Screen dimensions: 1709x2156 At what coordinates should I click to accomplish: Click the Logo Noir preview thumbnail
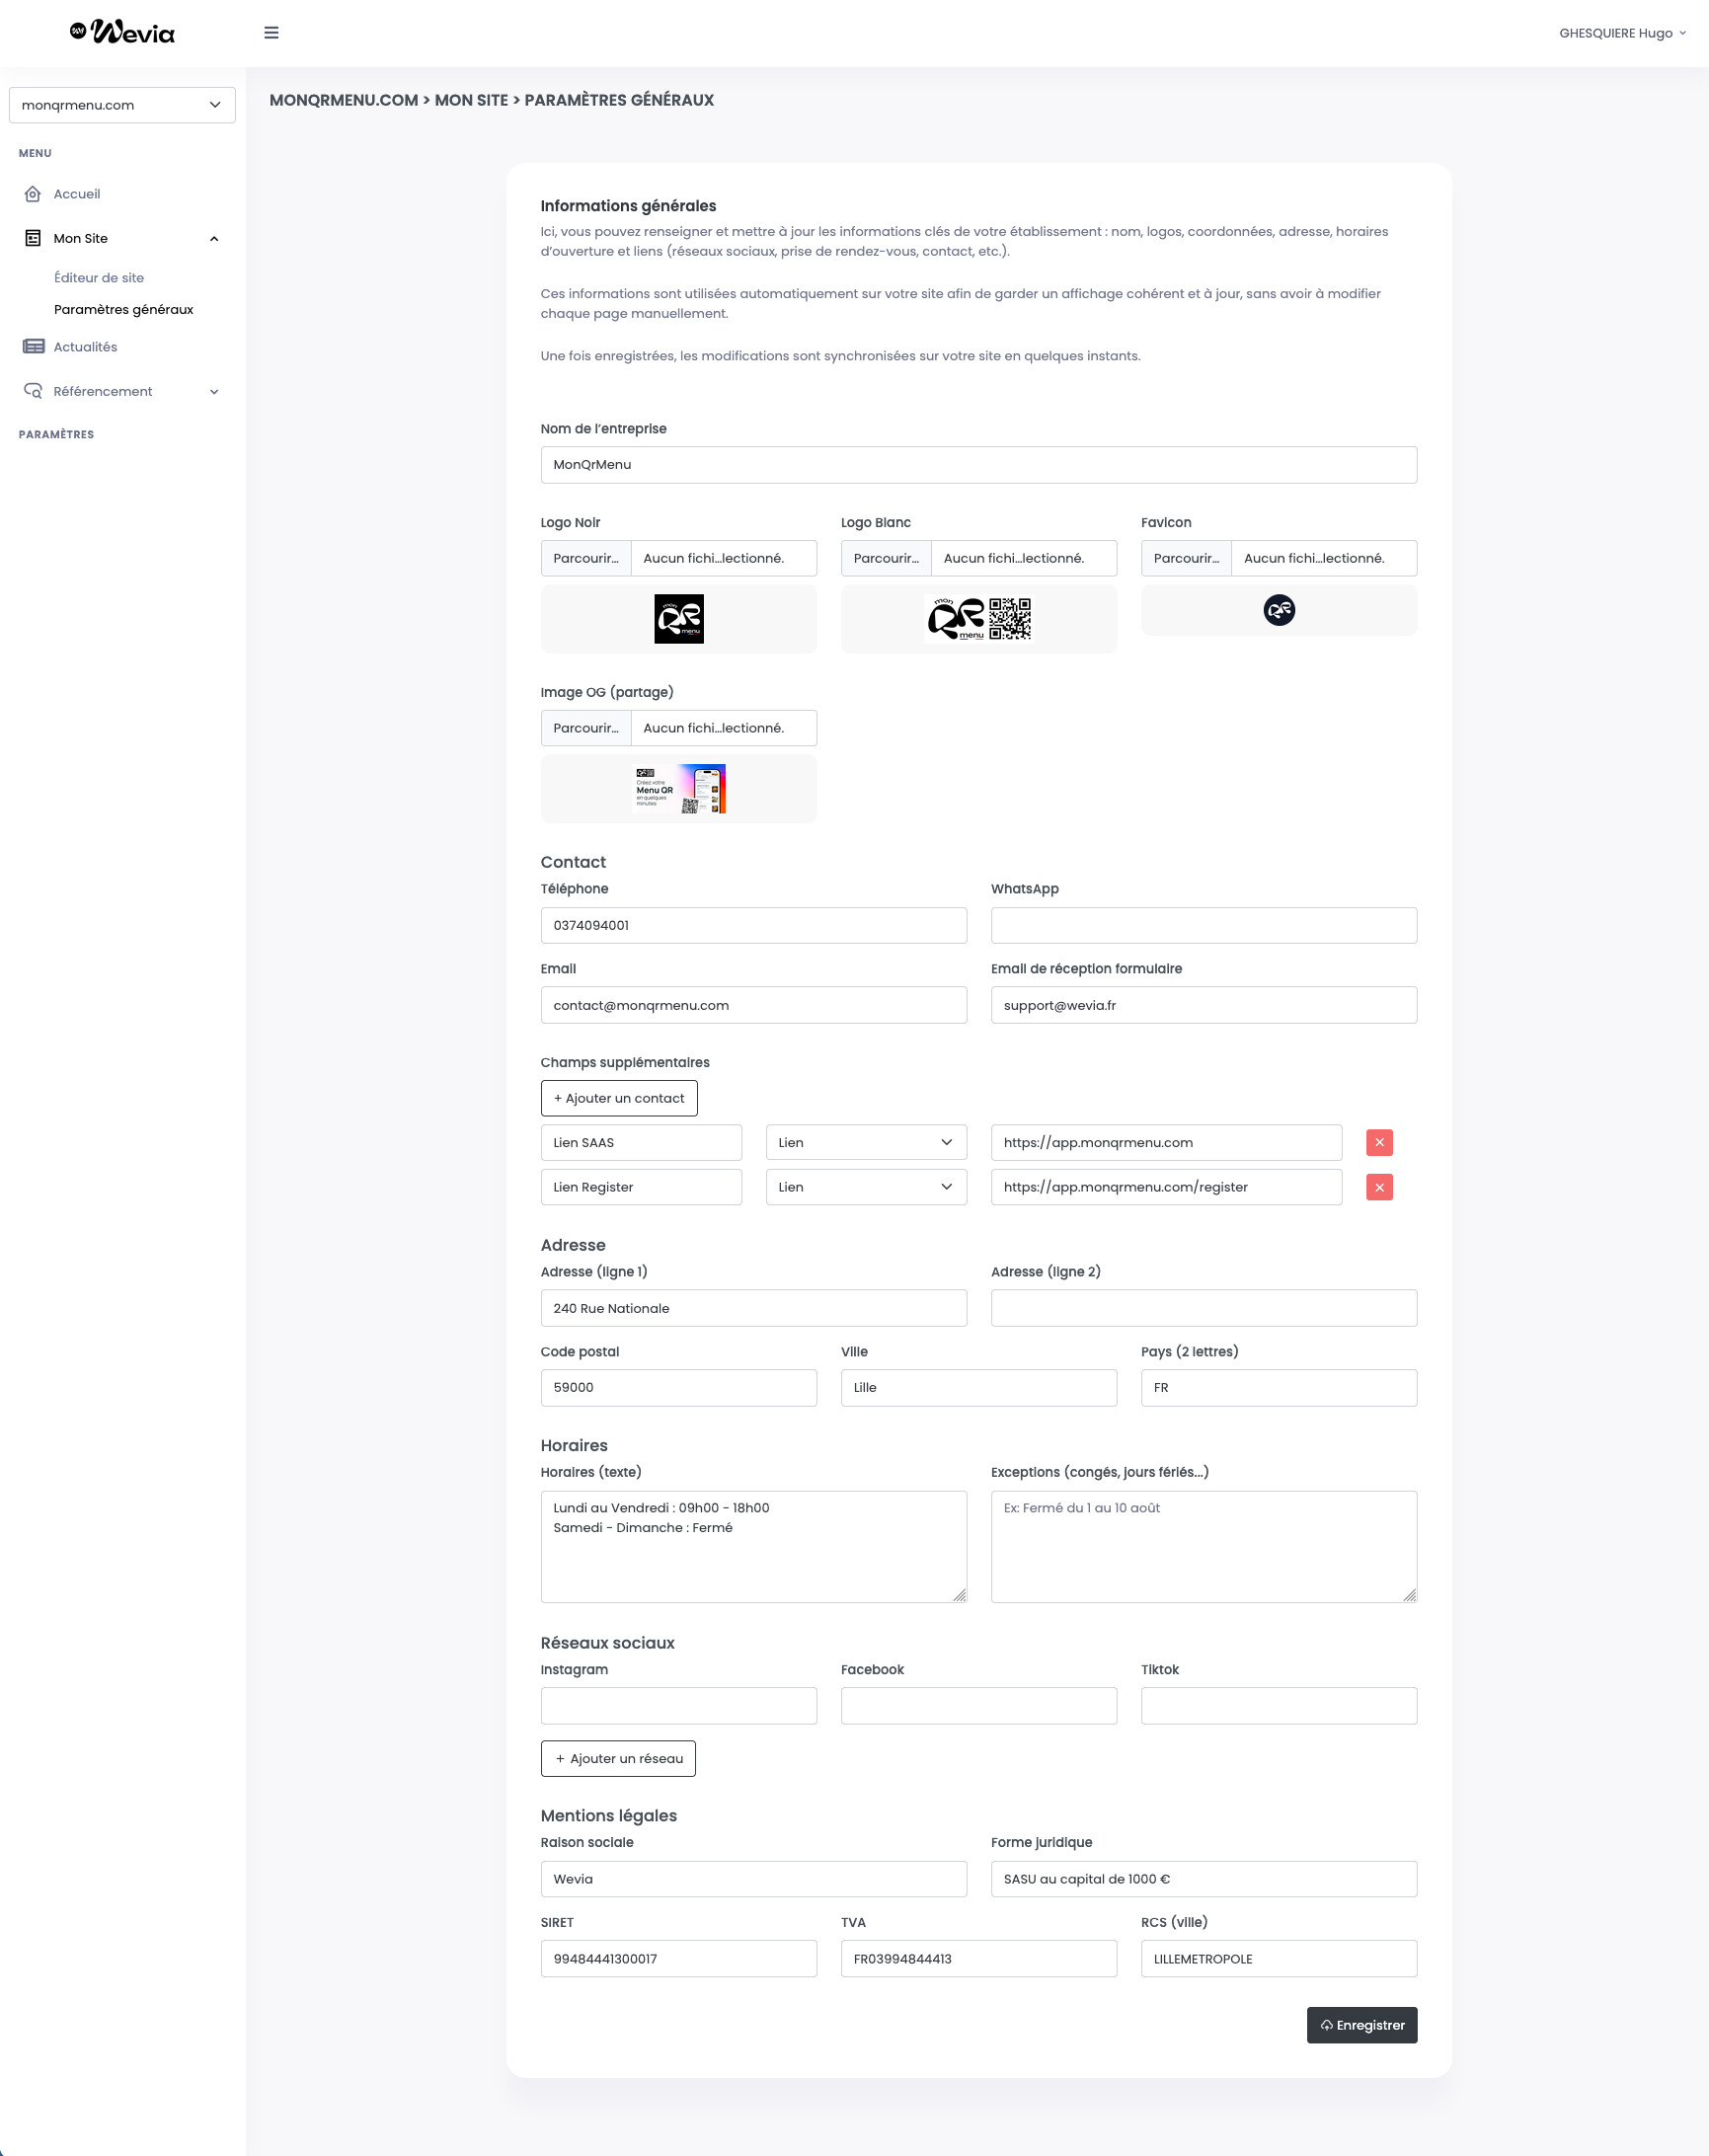point(678,619)
